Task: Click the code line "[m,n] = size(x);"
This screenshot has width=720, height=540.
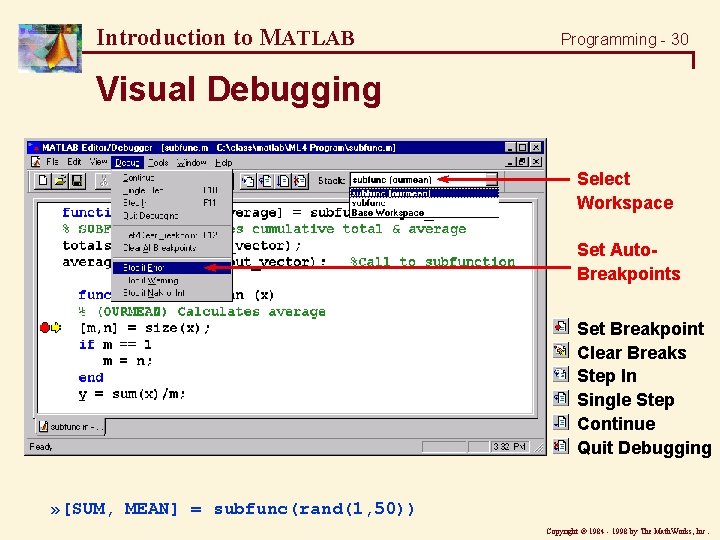Action: (145, 328)
